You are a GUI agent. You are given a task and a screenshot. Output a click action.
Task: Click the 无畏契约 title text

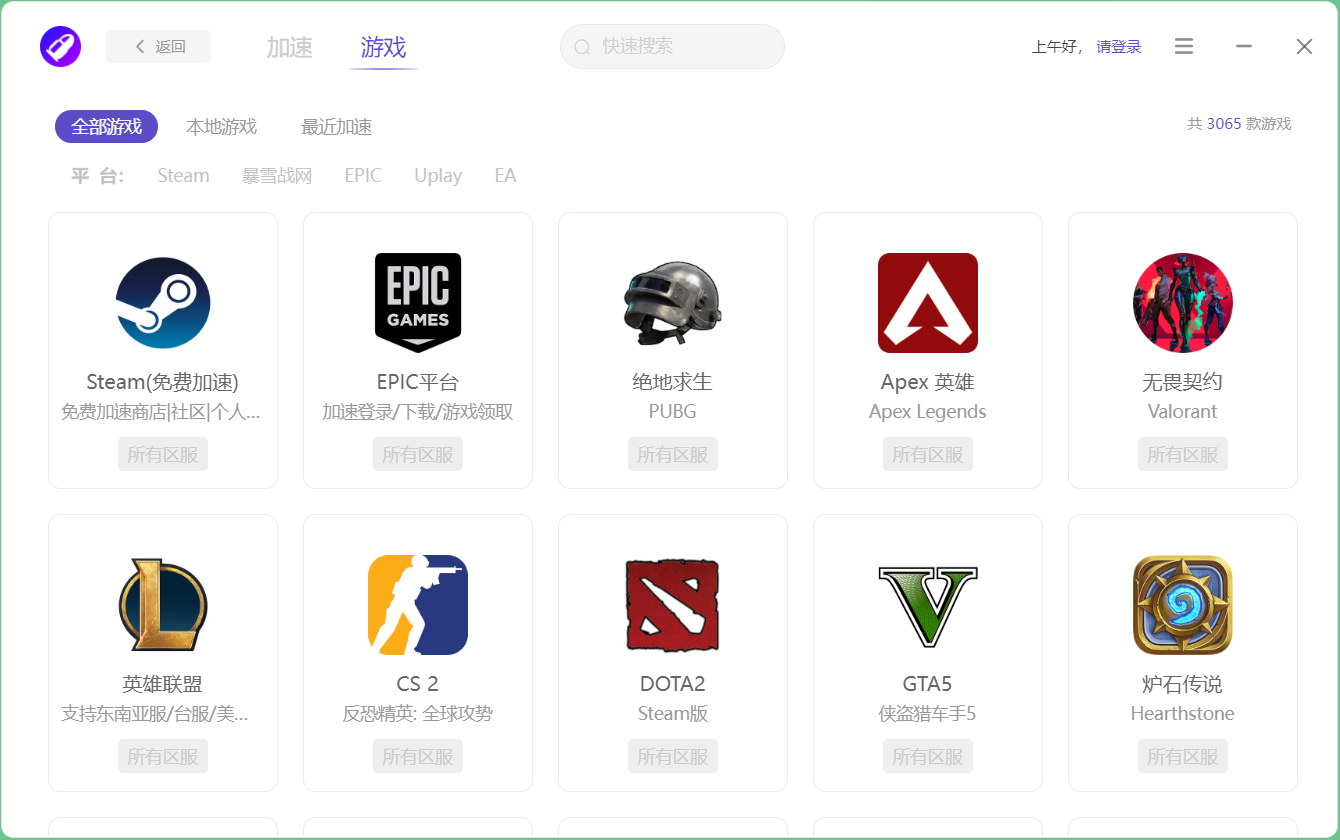pos(1183,382)
